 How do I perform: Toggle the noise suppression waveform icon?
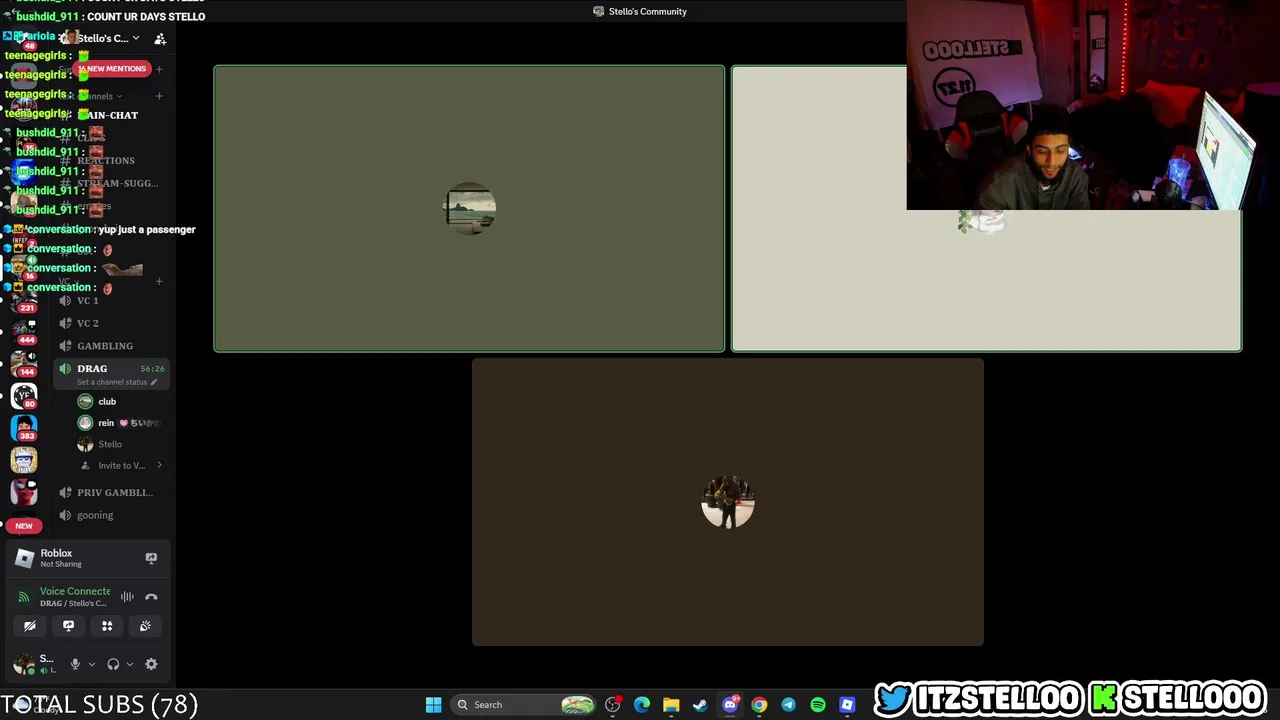[127, 597]
